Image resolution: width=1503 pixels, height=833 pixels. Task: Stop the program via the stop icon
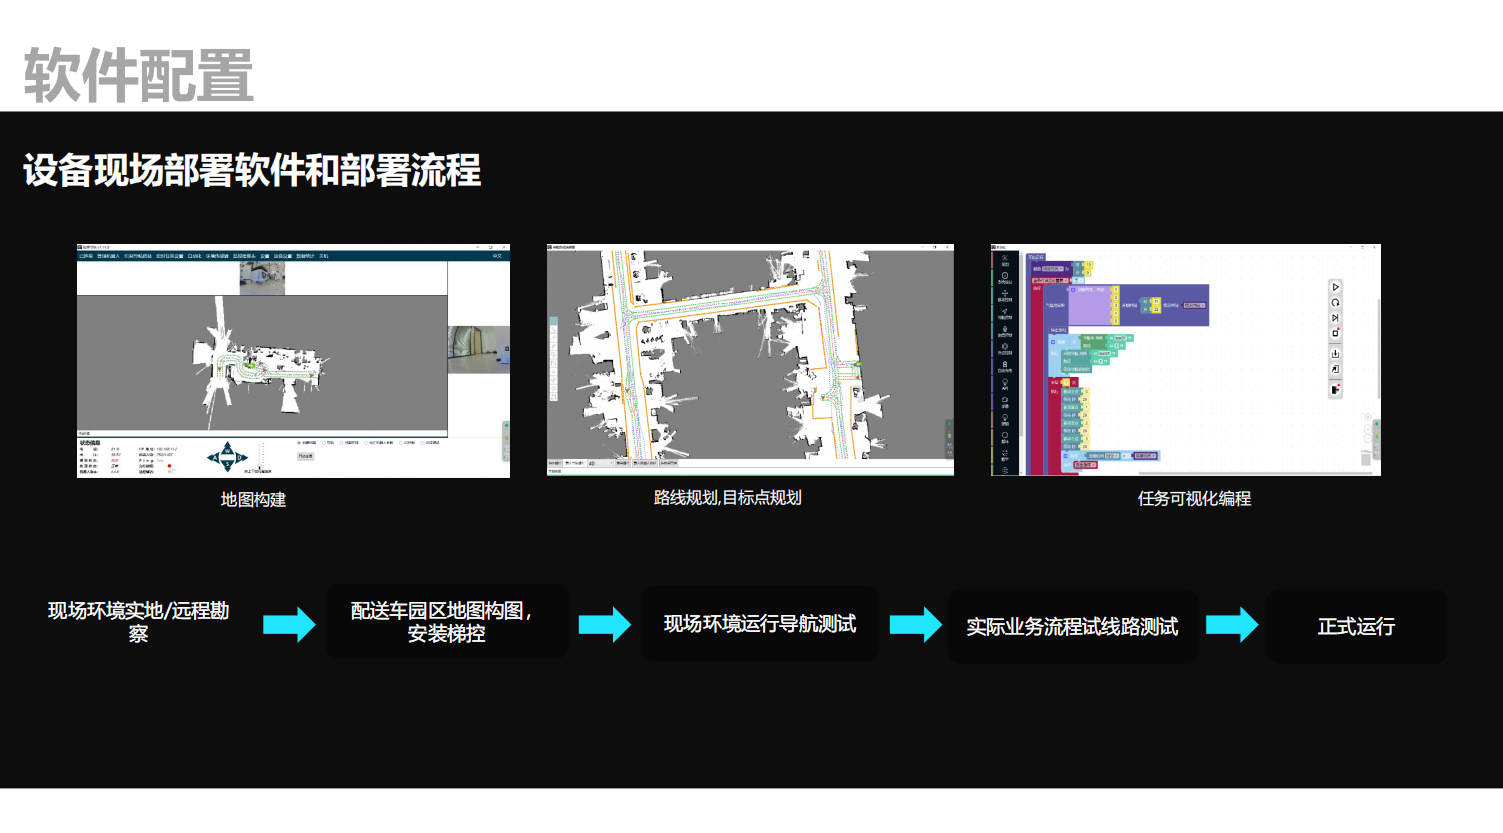[x=1335, y=332]
